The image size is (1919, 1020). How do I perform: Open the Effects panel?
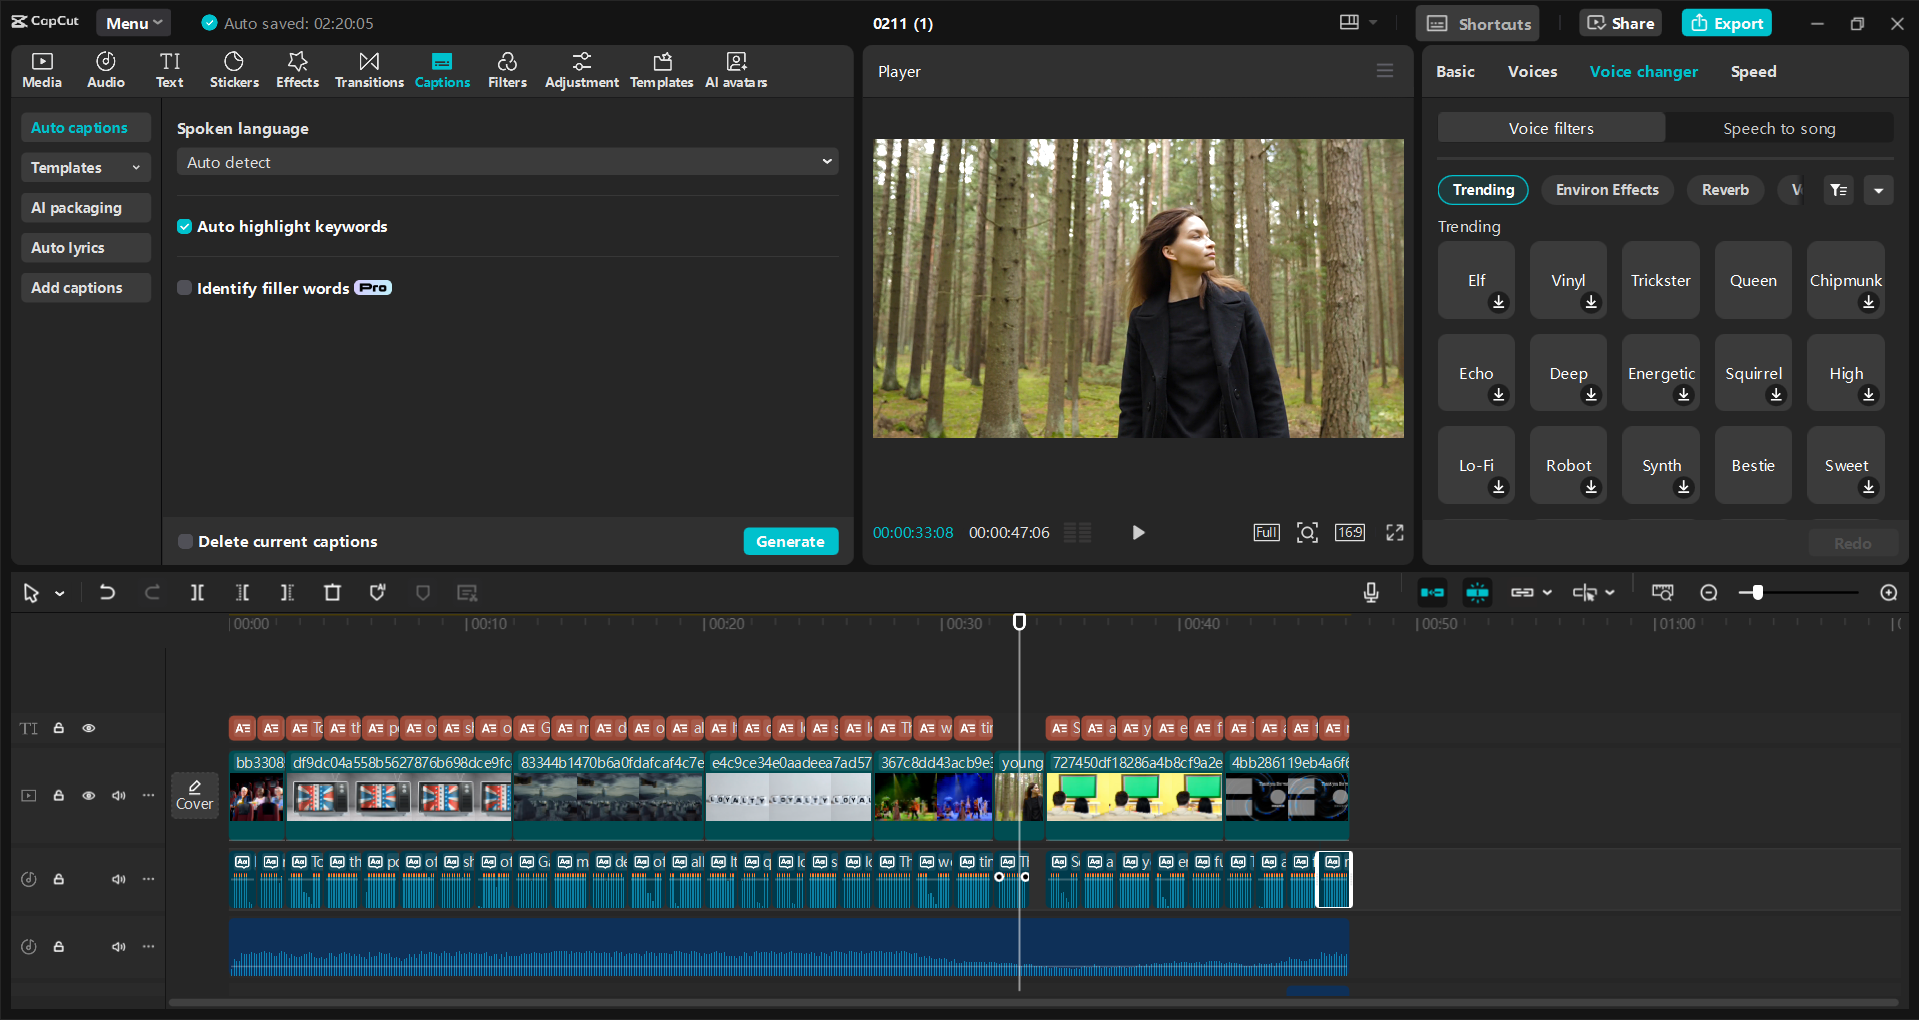click(297, 69)
